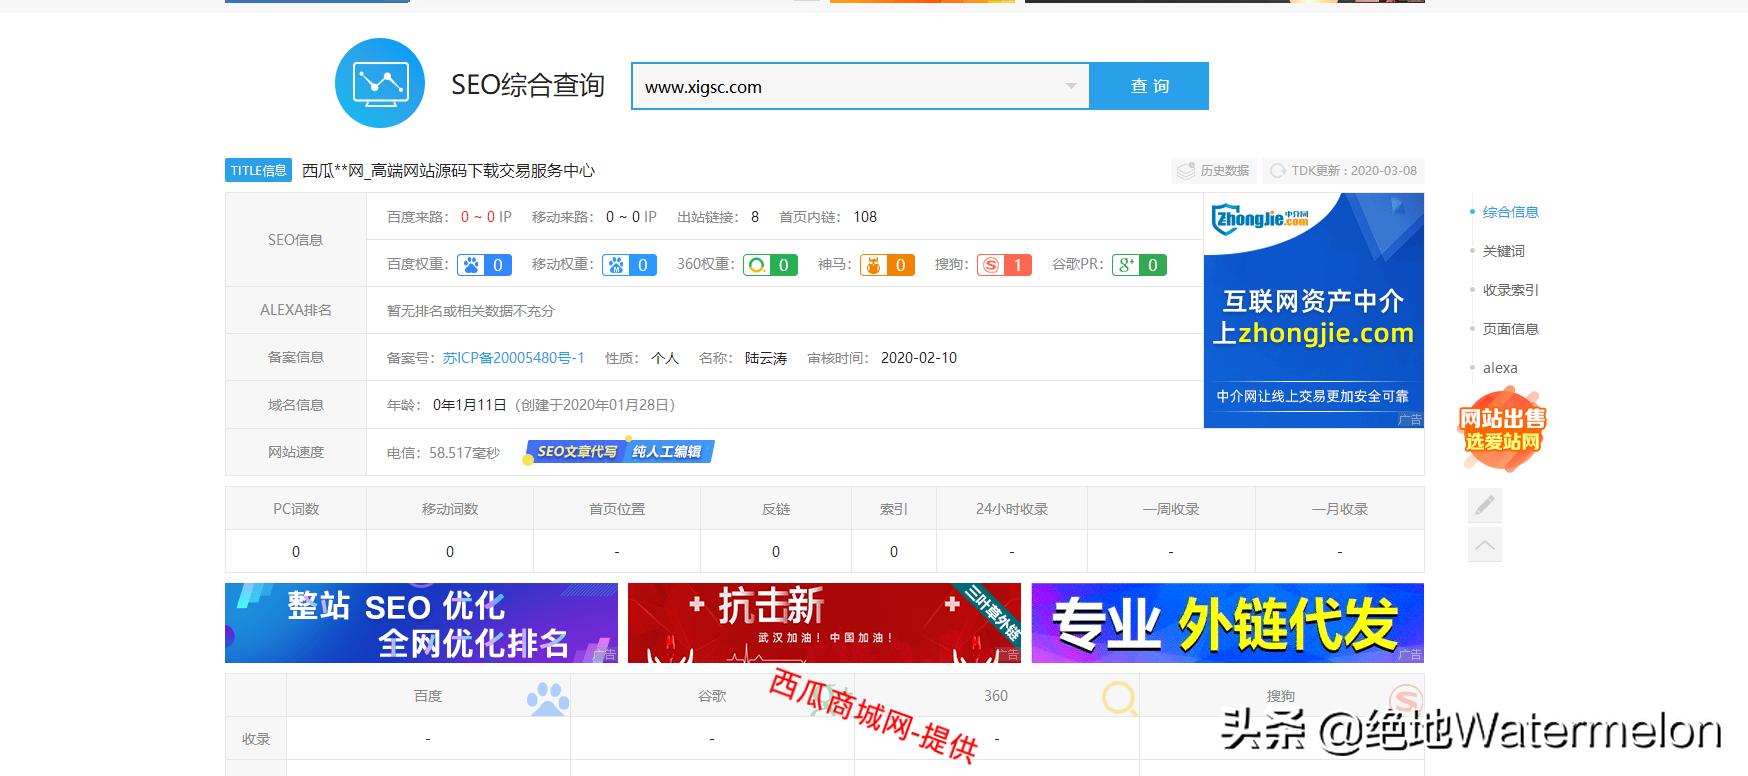Click the 移动词数 column header

pos(450,509)
